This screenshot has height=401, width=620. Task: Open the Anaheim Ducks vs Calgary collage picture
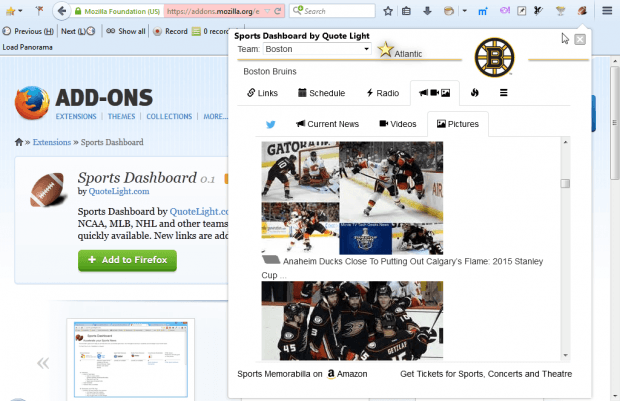coord(352,198)
